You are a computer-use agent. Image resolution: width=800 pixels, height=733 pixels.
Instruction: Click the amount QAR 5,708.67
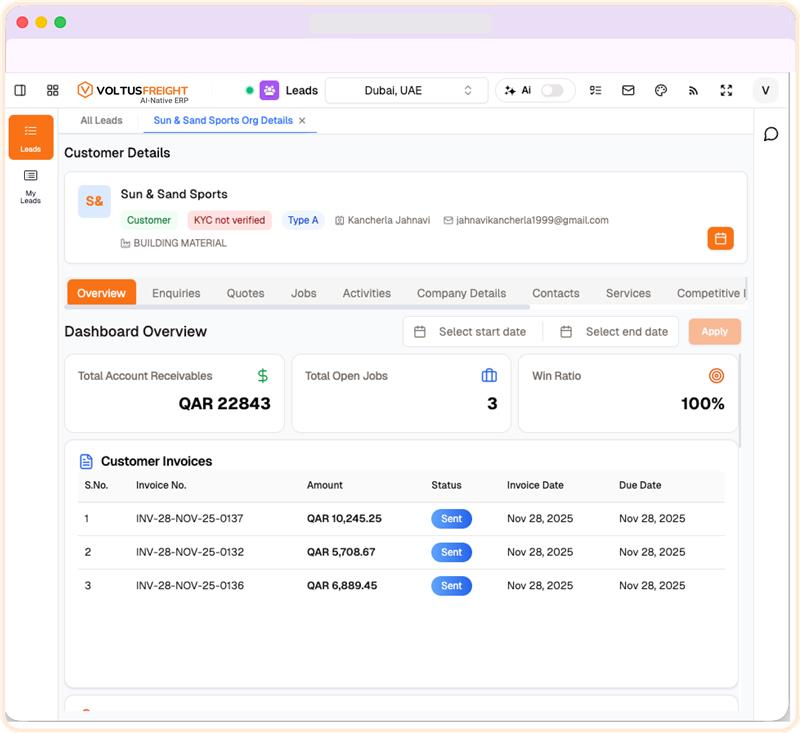(341, 552)
